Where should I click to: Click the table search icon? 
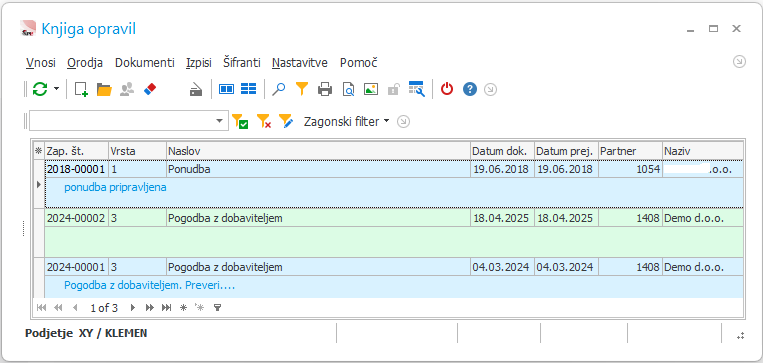coord(417,89)
